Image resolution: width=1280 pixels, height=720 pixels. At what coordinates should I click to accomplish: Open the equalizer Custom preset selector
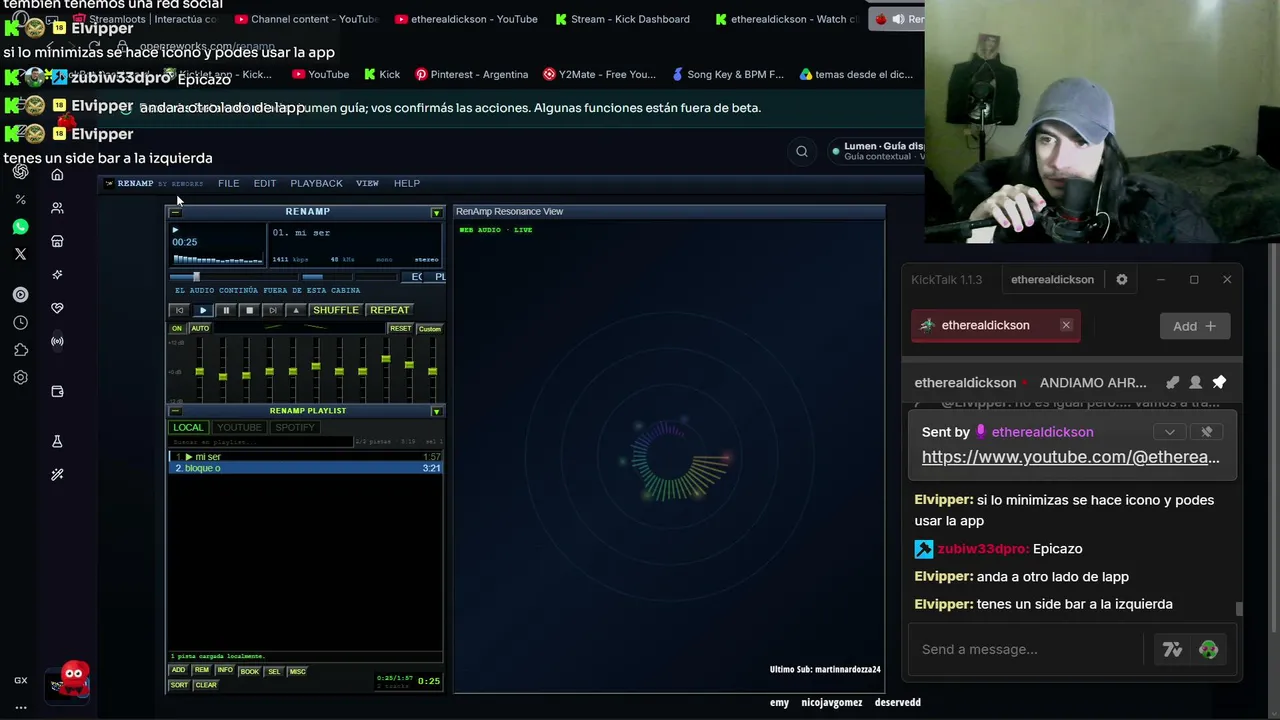(x=429, y=328)
